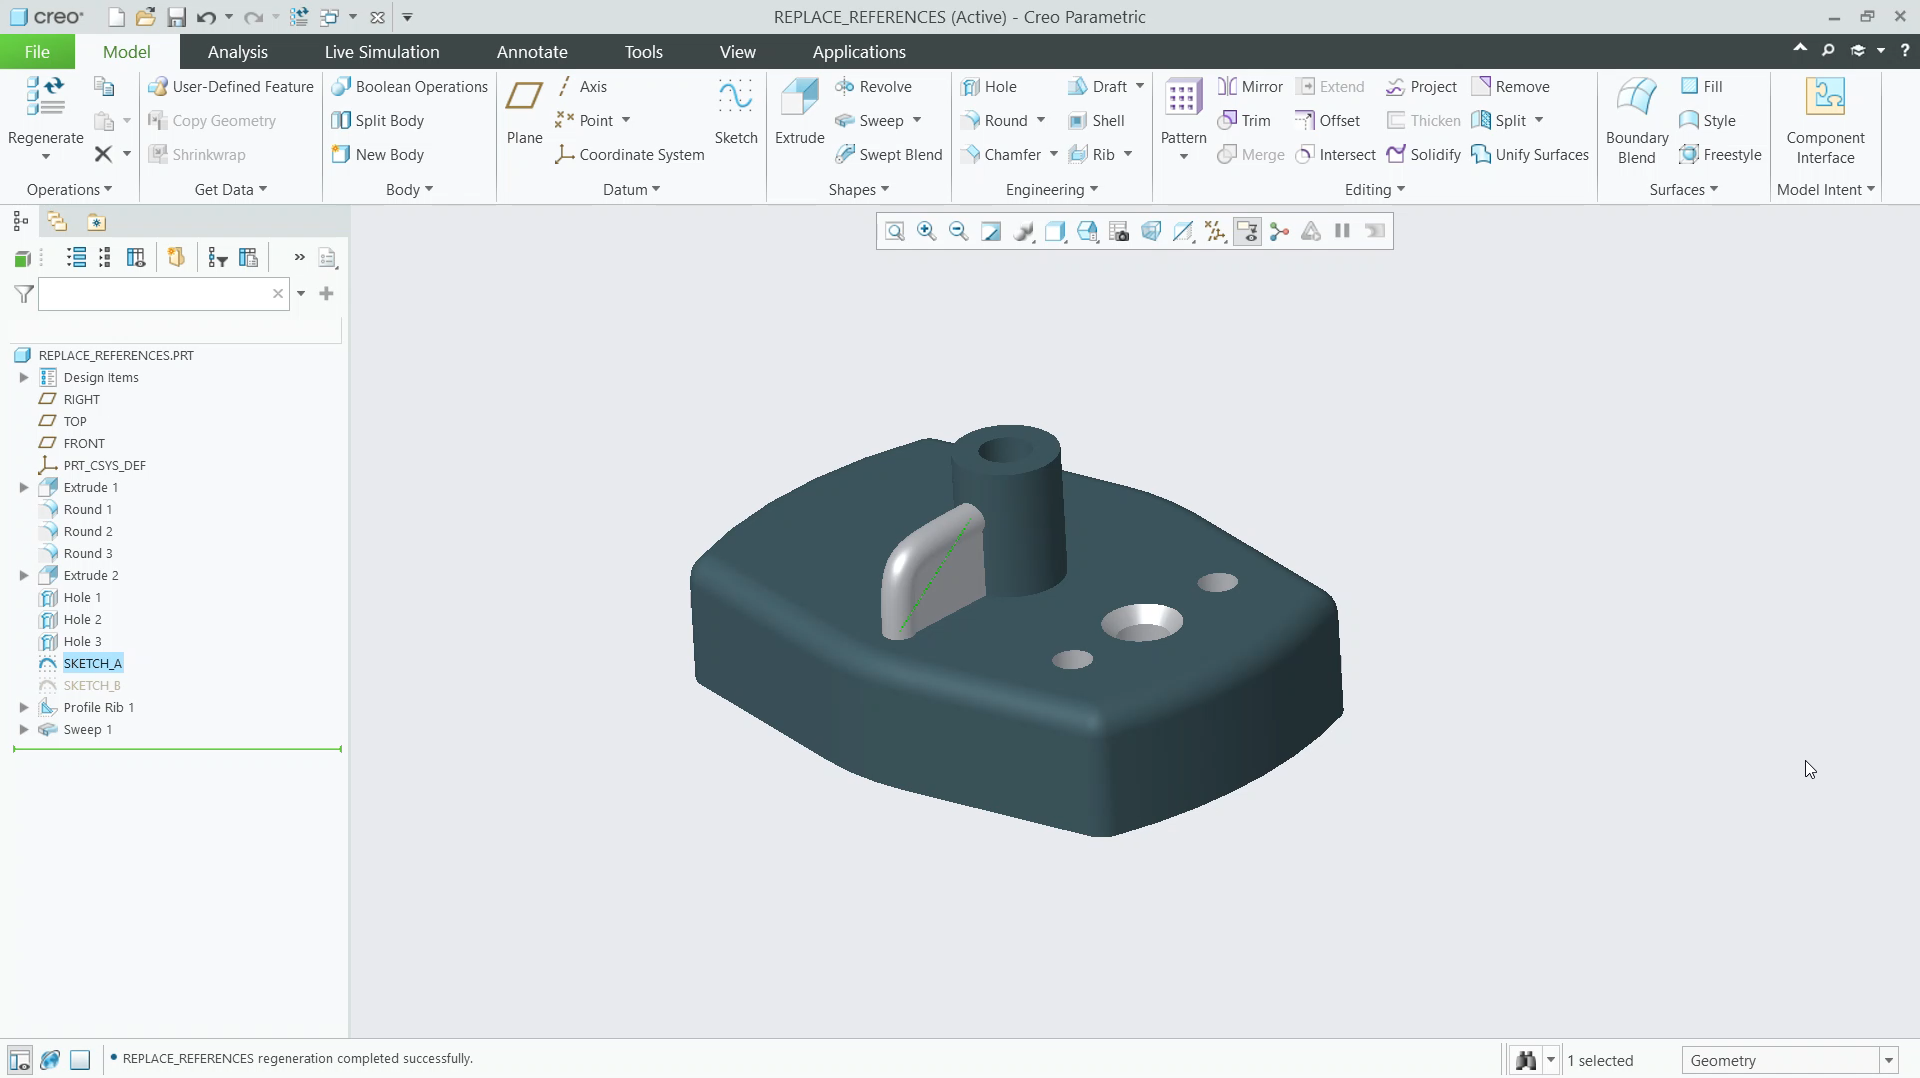This screenshot has width=1920, height=1078.
Task: Click the Shell tool
Action: pyautogui.click(x=1096, y=121)
